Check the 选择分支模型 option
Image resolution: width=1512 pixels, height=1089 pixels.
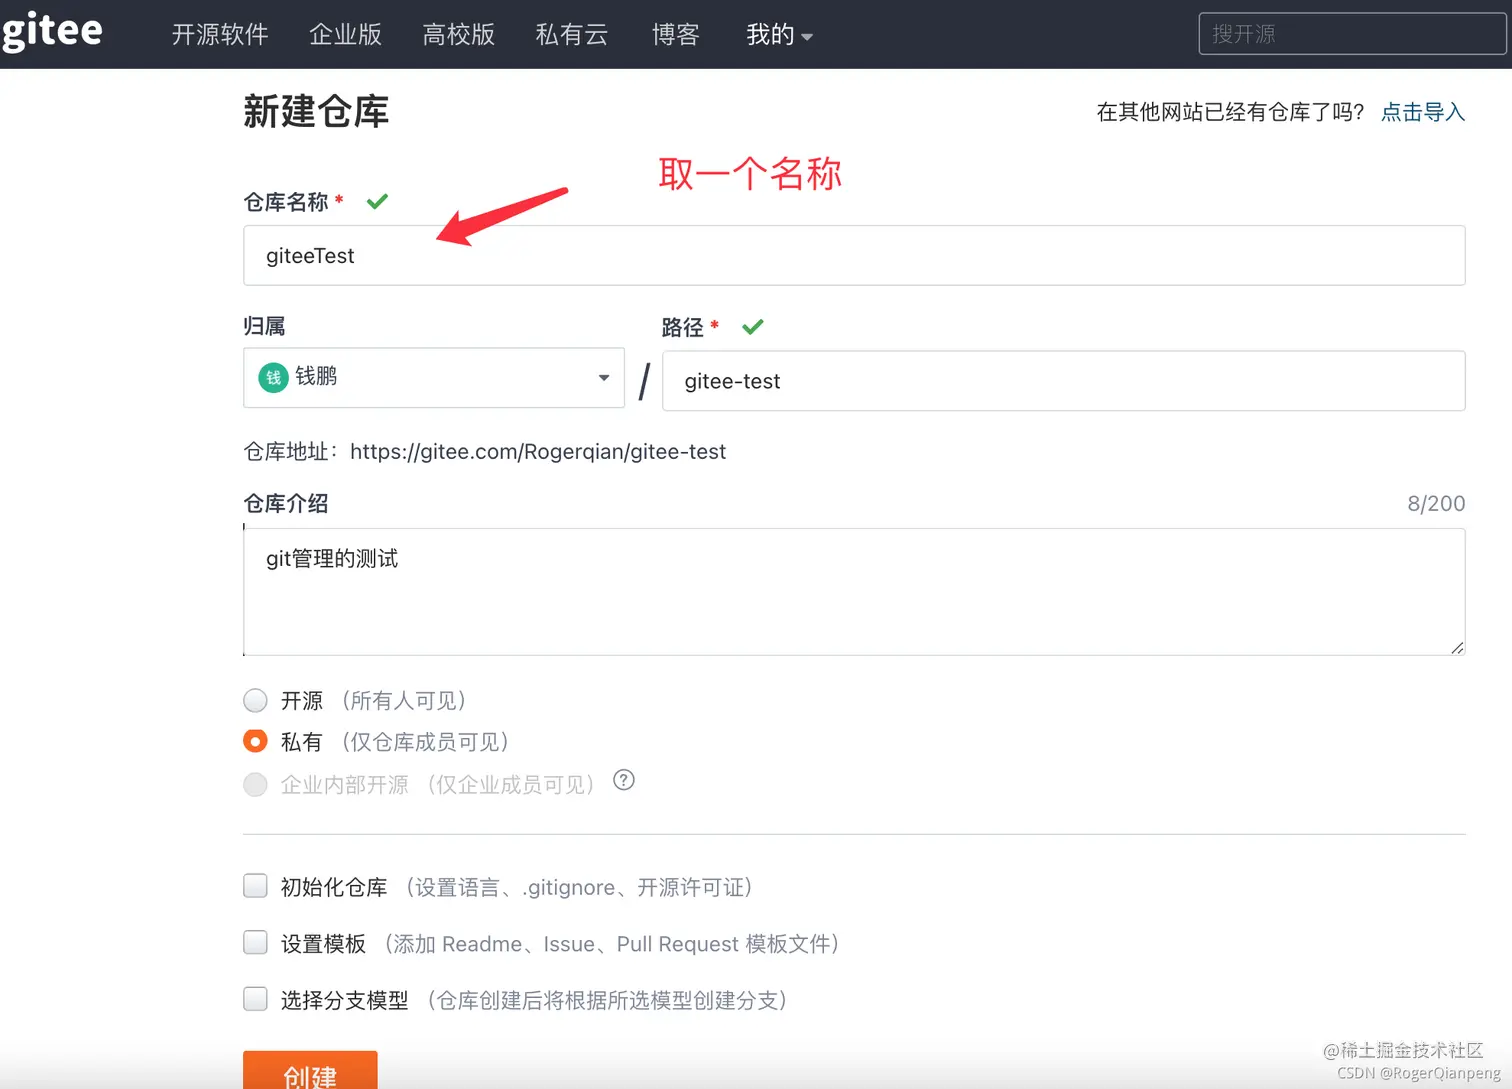coord(255,999)
